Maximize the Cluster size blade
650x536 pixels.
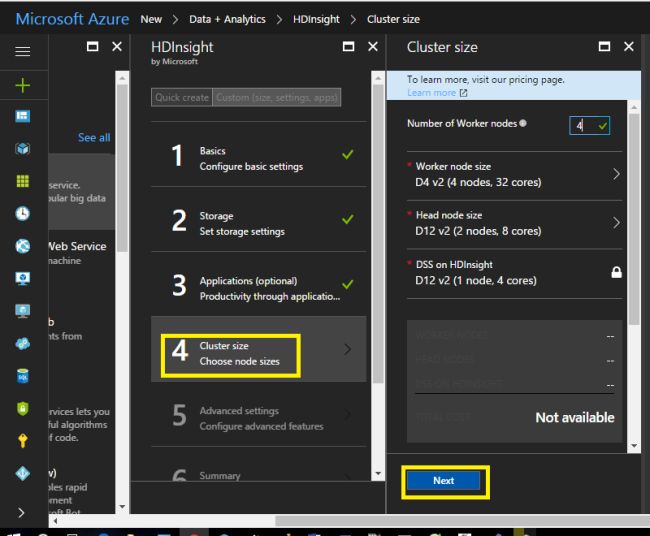click(x=604, y=46)
